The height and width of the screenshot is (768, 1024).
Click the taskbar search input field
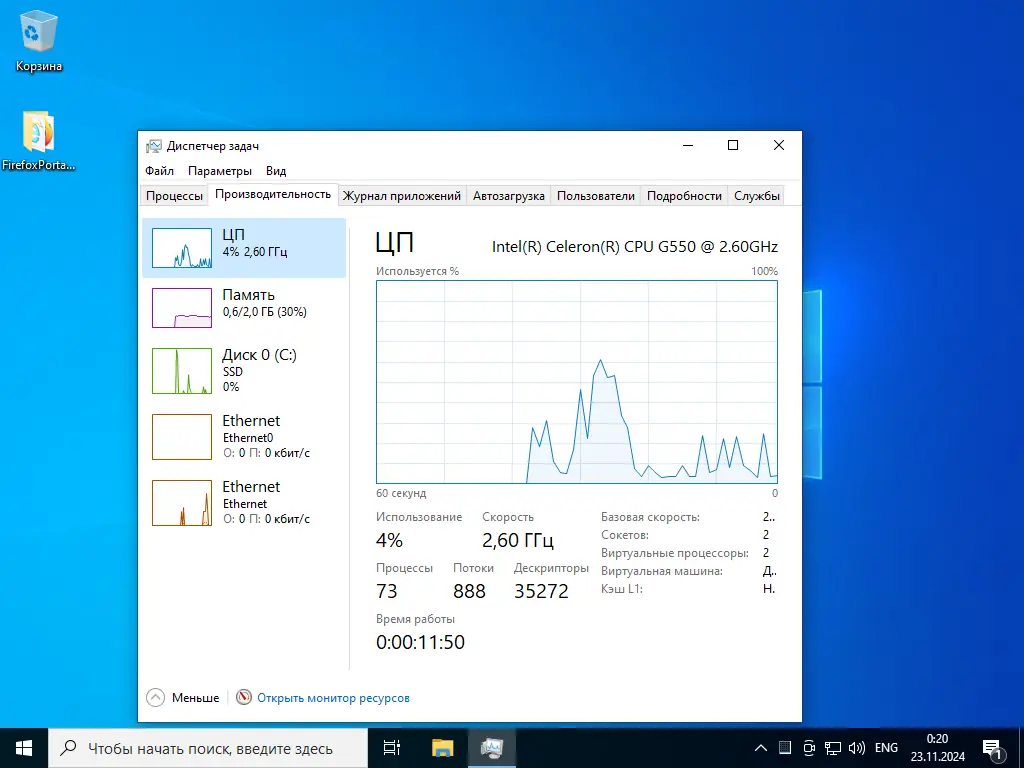(x=208, y=748)
